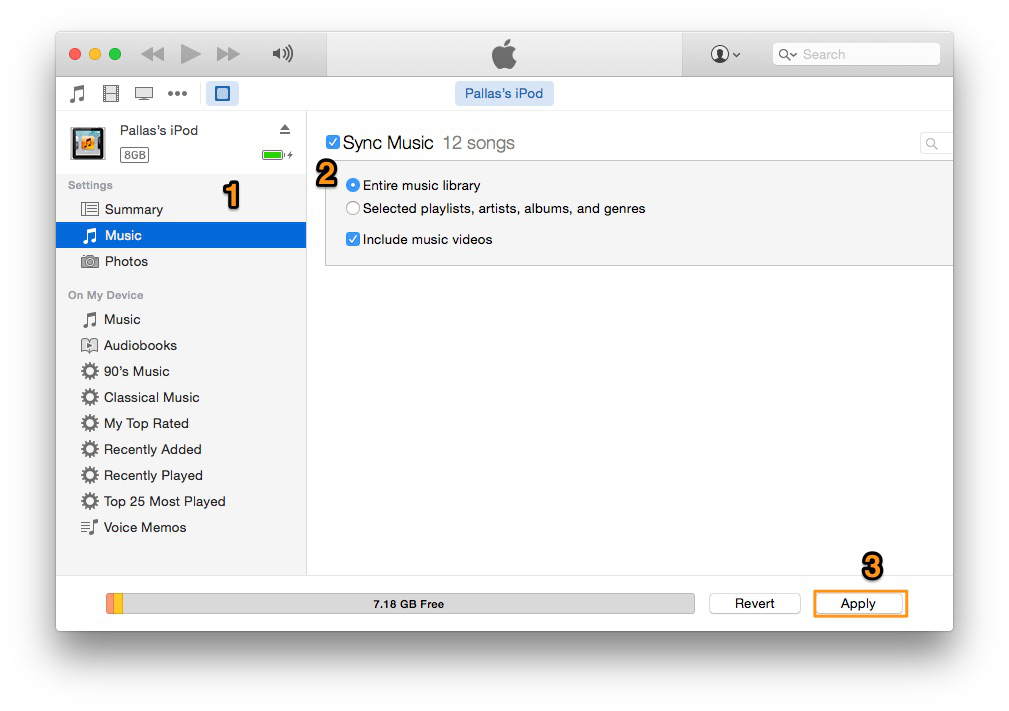This screenshot has width=1009, height=711.
Task: Click the gear icon beside 90's Music
Action: coord(89,371)
